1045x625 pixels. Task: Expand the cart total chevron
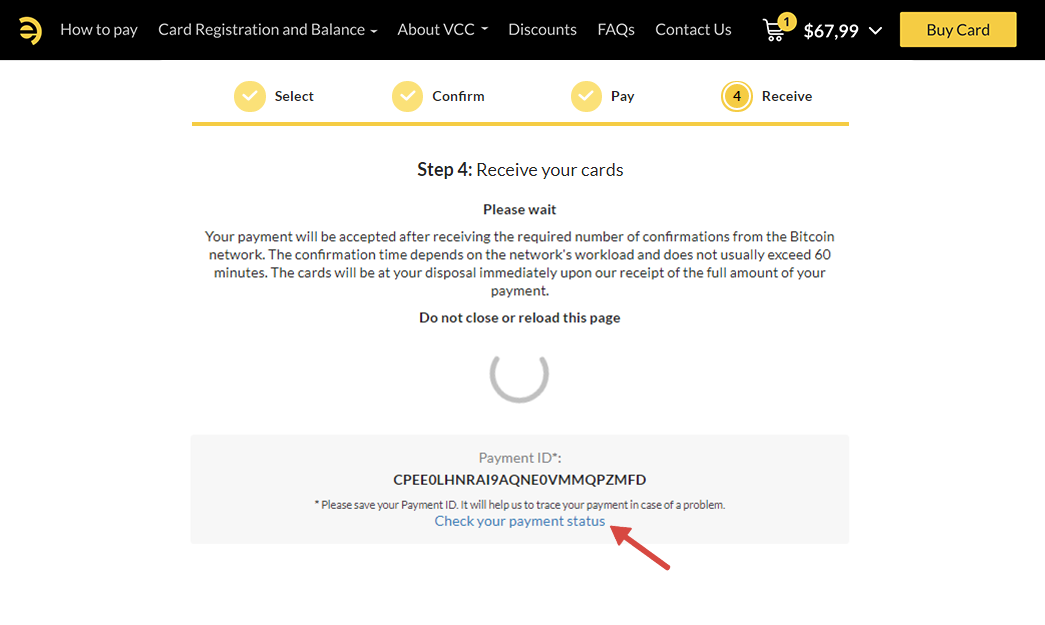tap(876, 31)
